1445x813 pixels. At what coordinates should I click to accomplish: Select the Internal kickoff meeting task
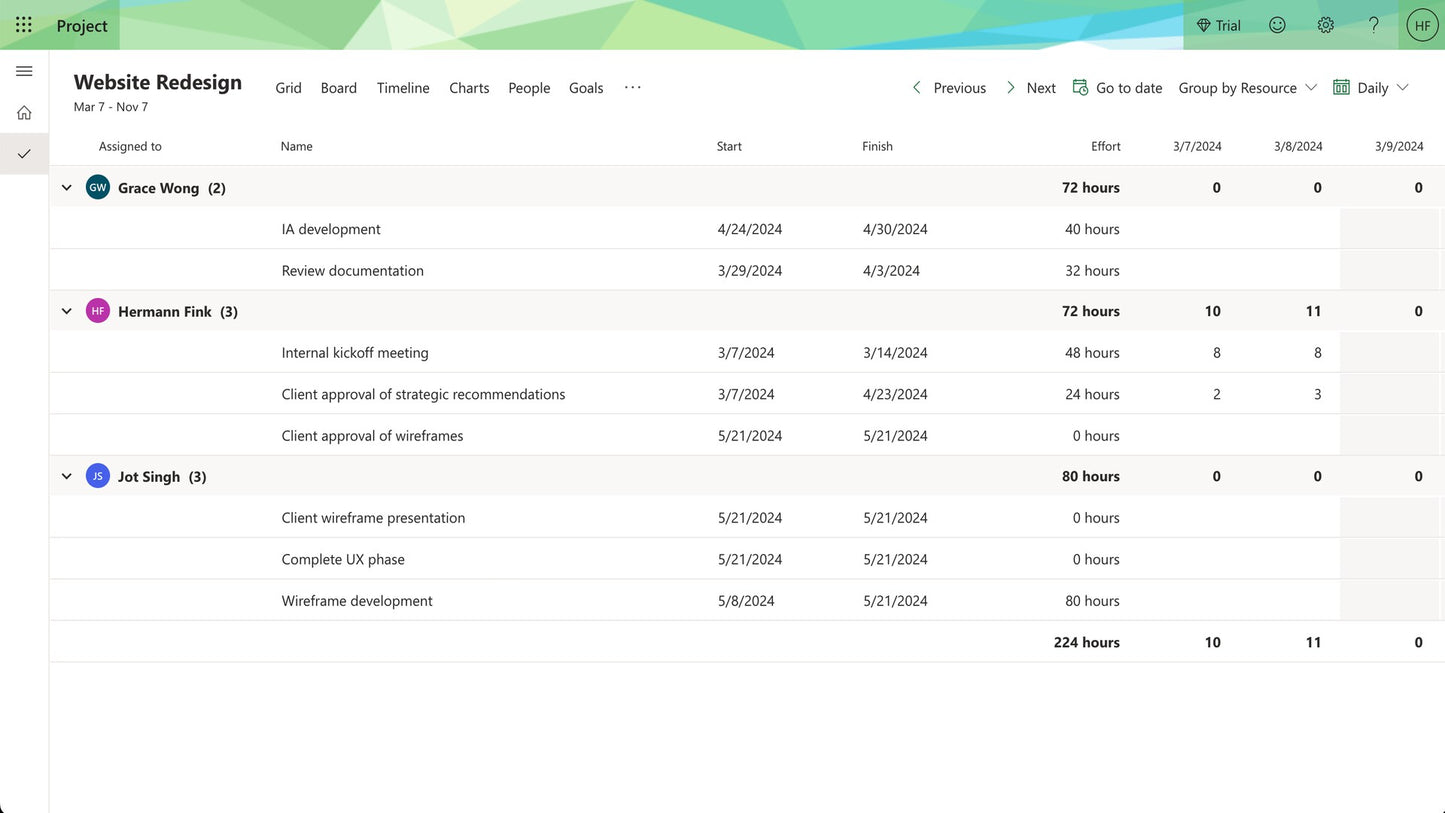pyautogui.click(x=355, y=353)
